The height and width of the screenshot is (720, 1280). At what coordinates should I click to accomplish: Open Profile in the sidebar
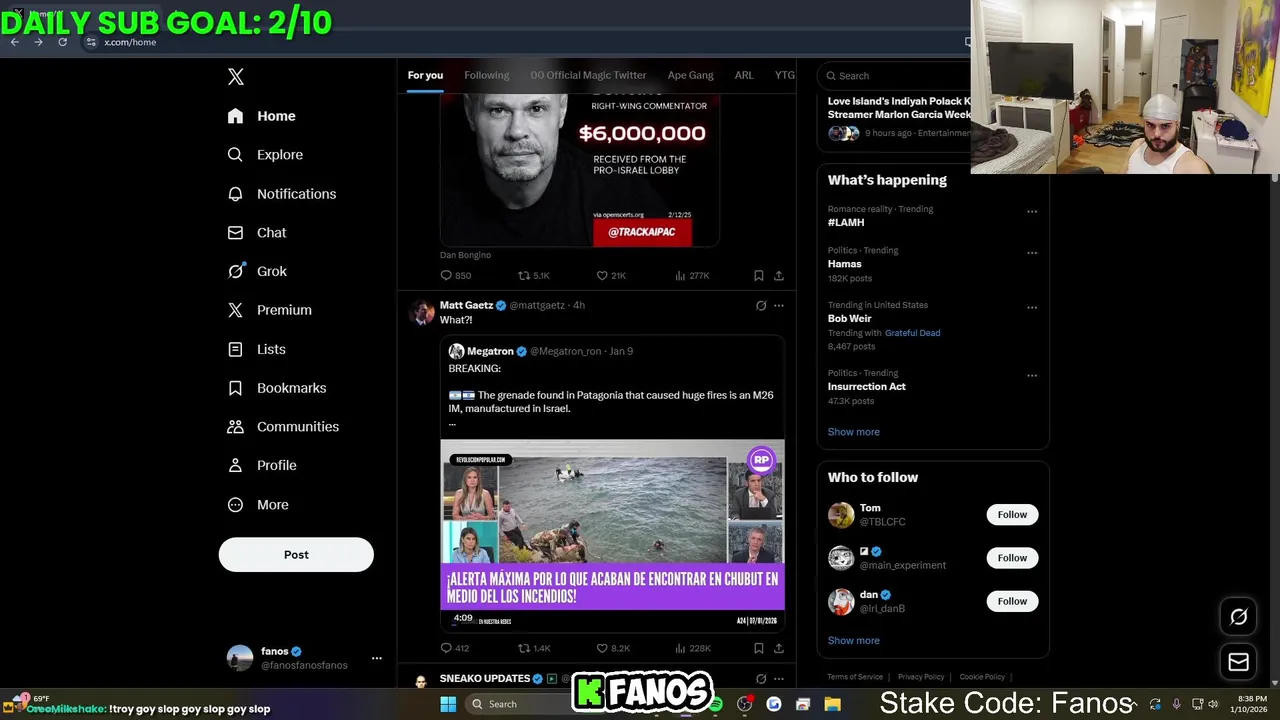point(262,465)
